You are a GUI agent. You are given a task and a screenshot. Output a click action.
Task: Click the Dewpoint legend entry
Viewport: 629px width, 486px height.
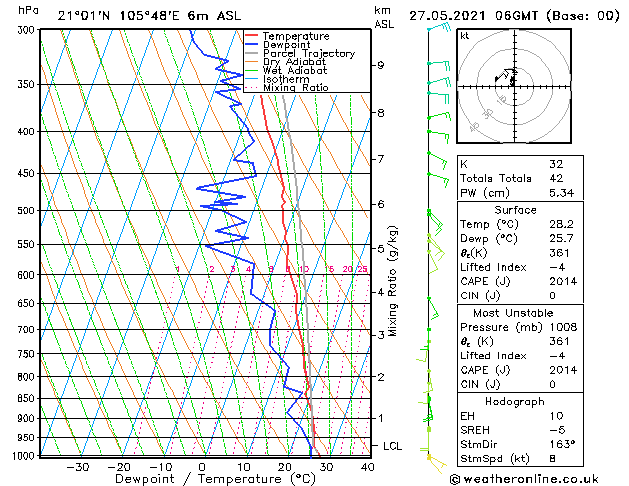(x=278, y=45)
